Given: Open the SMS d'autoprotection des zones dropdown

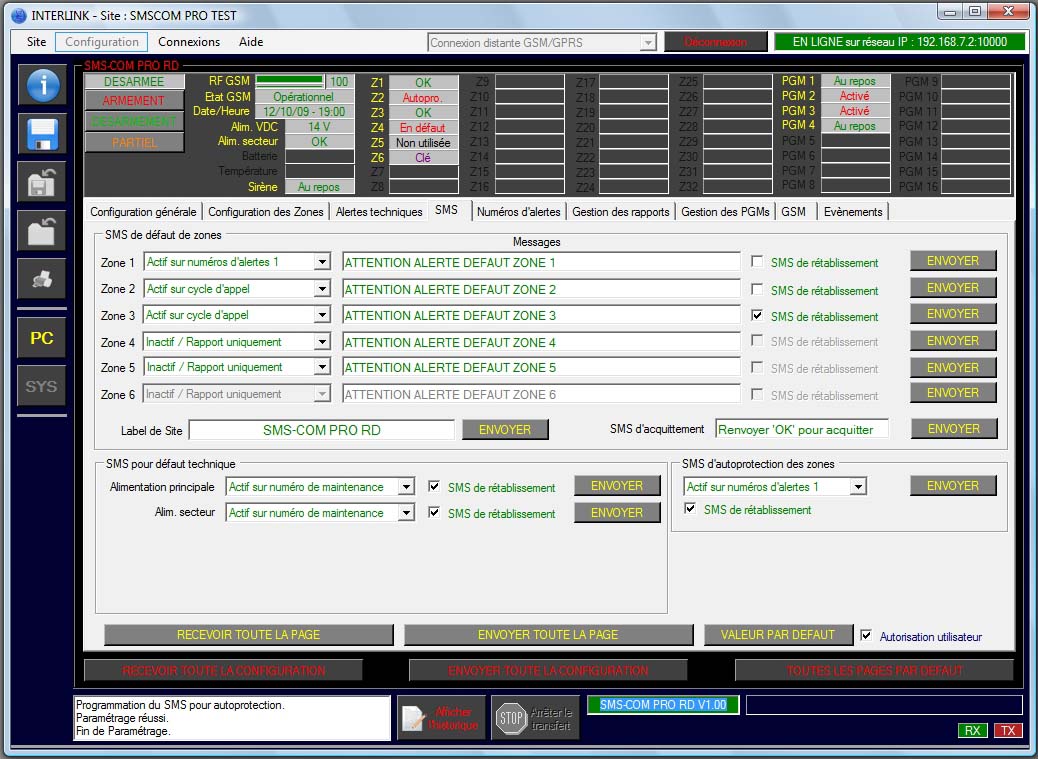Looking at the screenshot, I should (858, 487).
